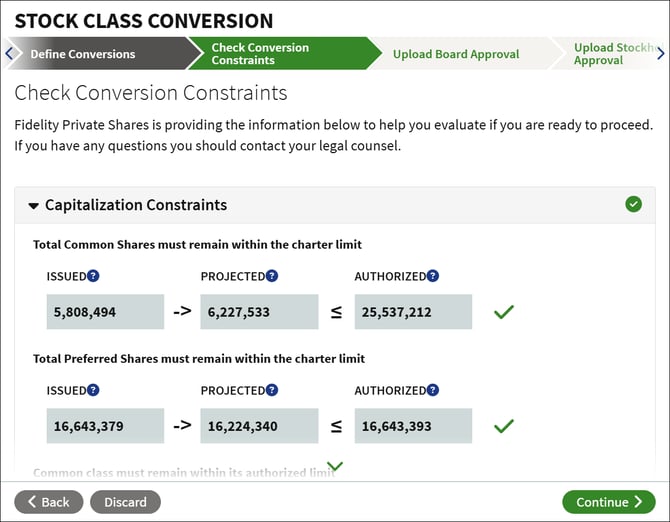
Task: Click green check in Capitalization Constraints header
Action: [633, 204]
